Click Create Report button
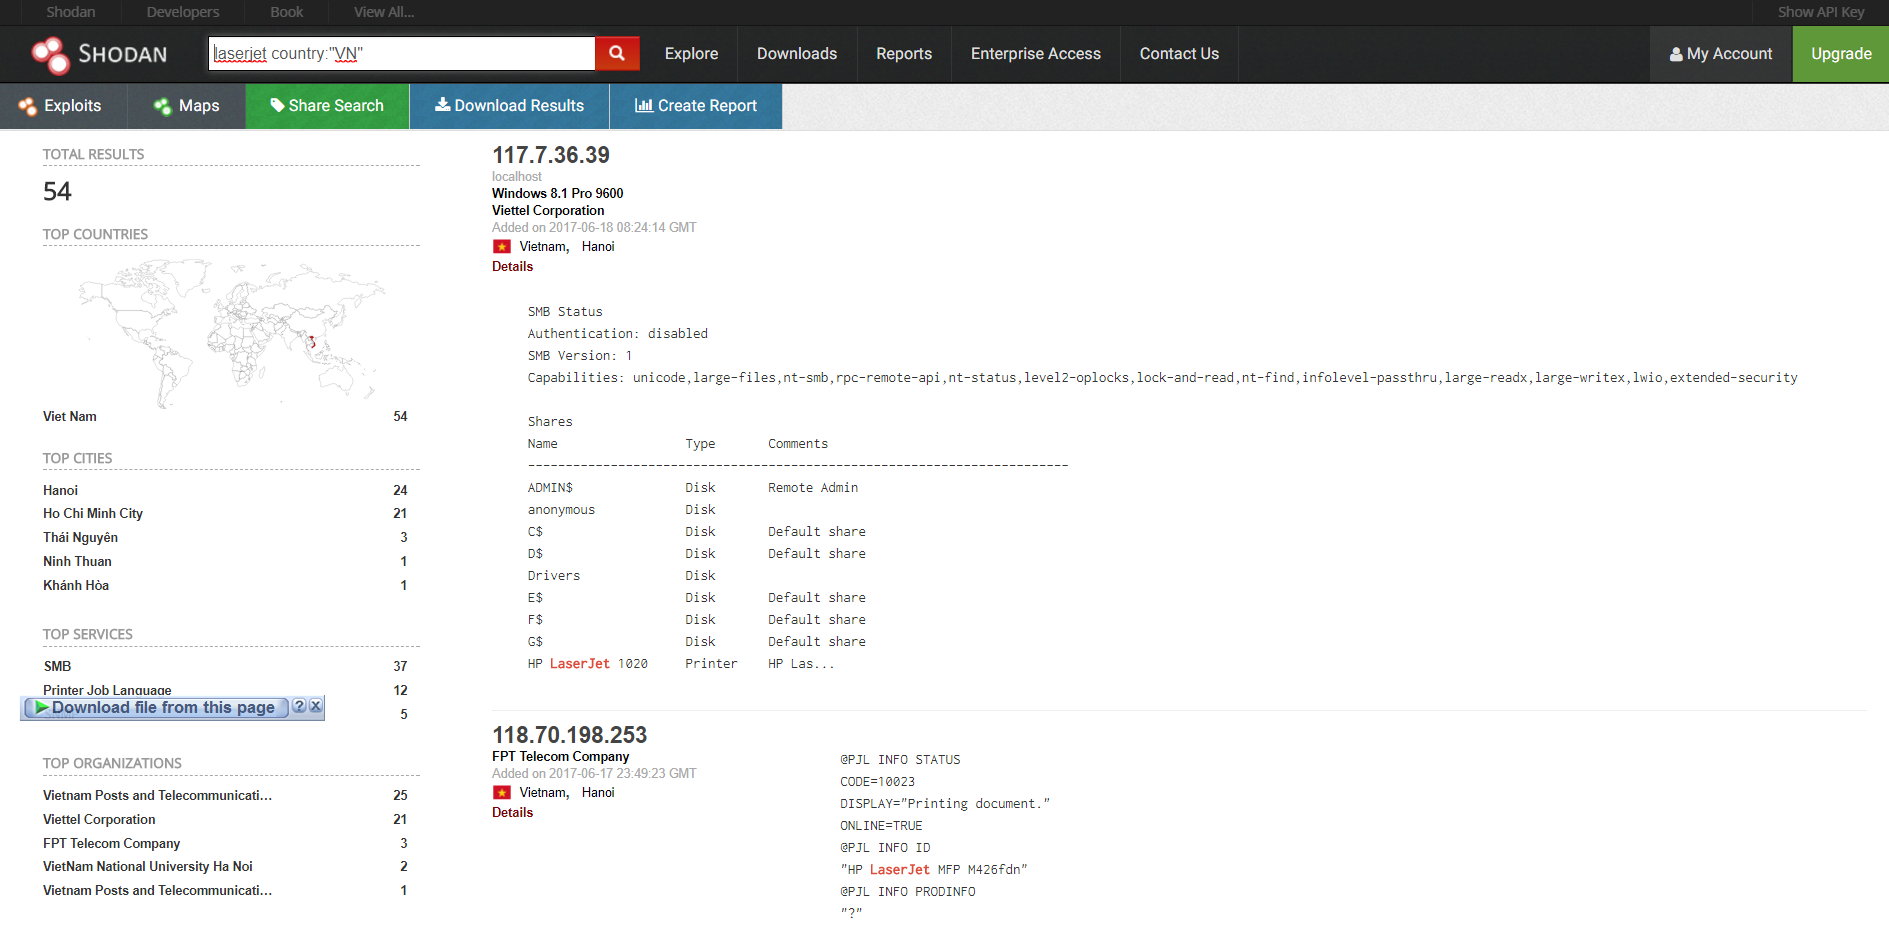Image resolution: width=1889 pixels, height=928 pixels. pyautogui.click(x=696, y=106)
